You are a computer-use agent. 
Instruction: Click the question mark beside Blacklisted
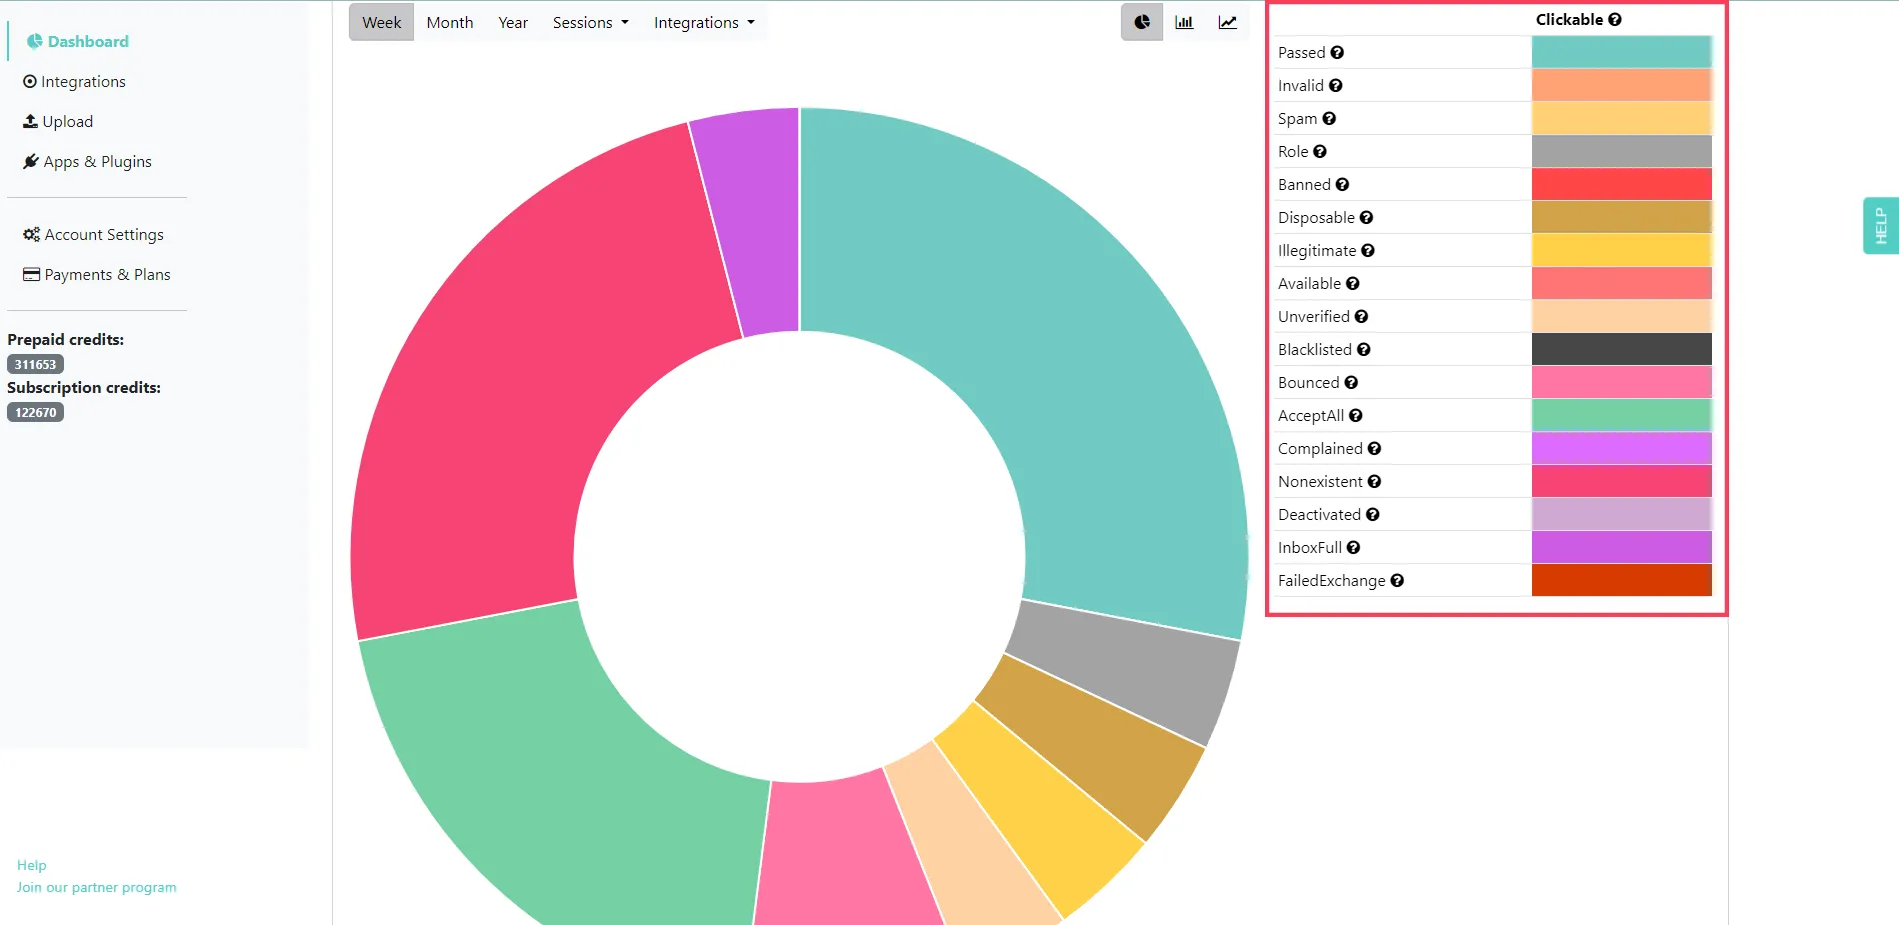pyautogui.click(x=1364, y=350)
